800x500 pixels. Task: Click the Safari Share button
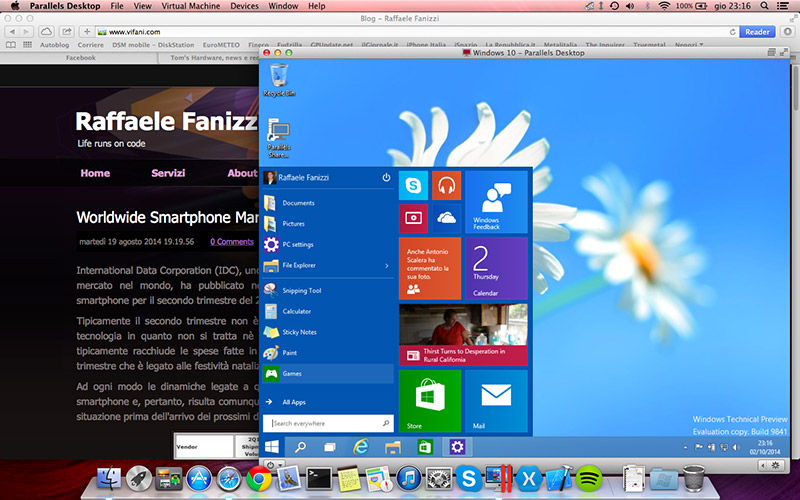click(67, 32)
